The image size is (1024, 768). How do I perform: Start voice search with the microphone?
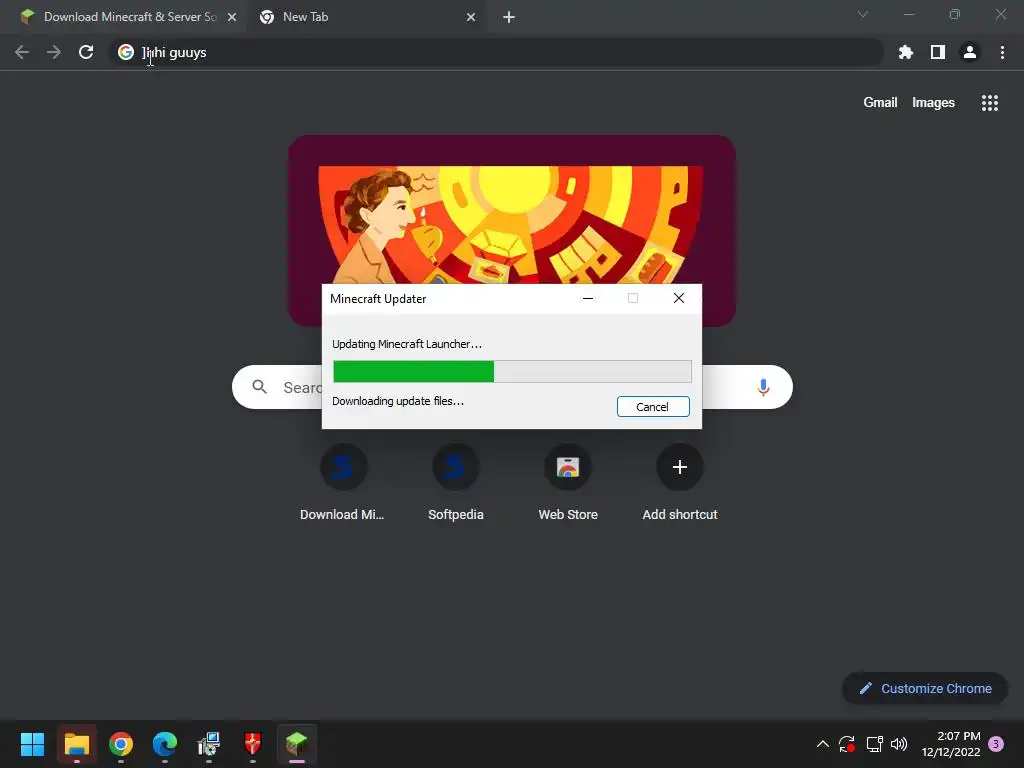[x=763, y=387]
